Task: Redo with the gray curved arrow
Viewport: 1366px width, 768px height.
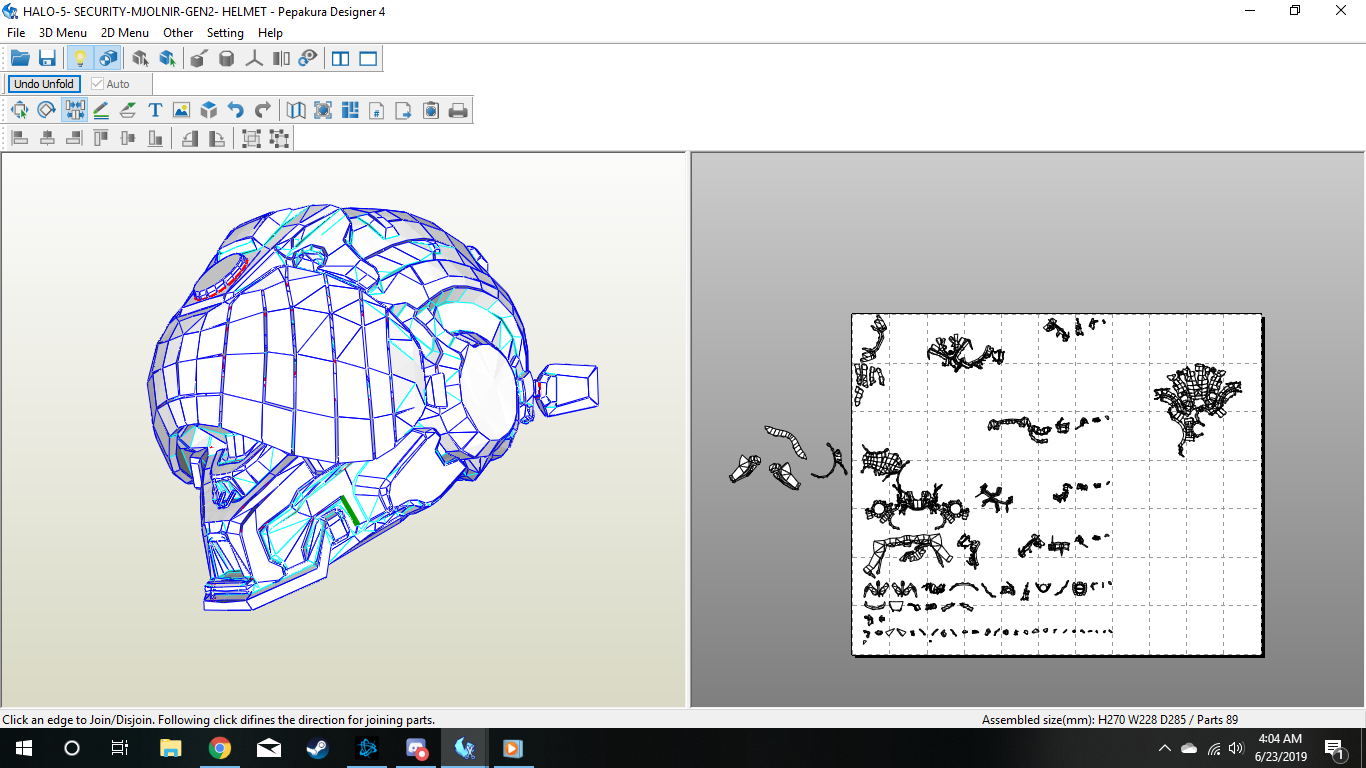Action: point(262,110)
